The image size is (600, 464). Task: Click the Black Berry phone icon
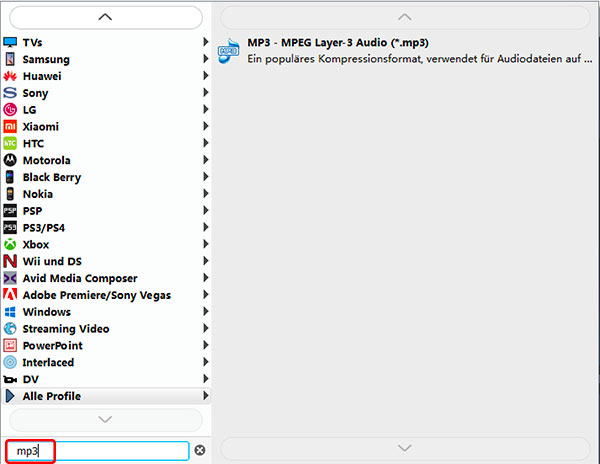pyautogui.click(x=10, y=177)
